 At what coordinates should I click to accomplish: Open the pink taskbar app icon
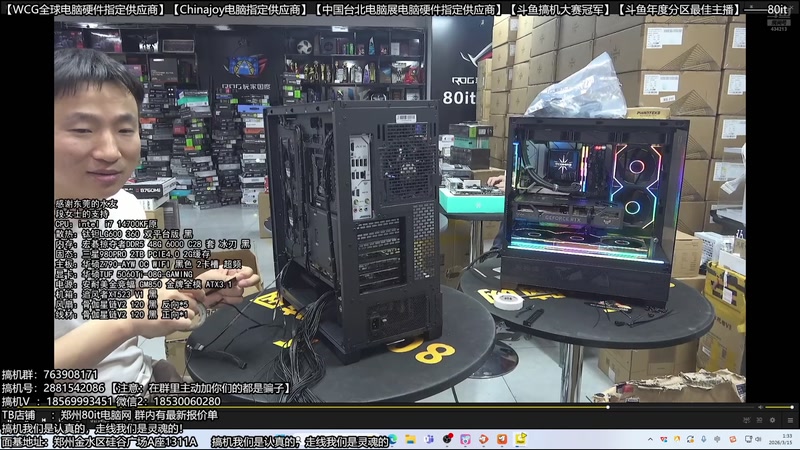tap(465, 439)
